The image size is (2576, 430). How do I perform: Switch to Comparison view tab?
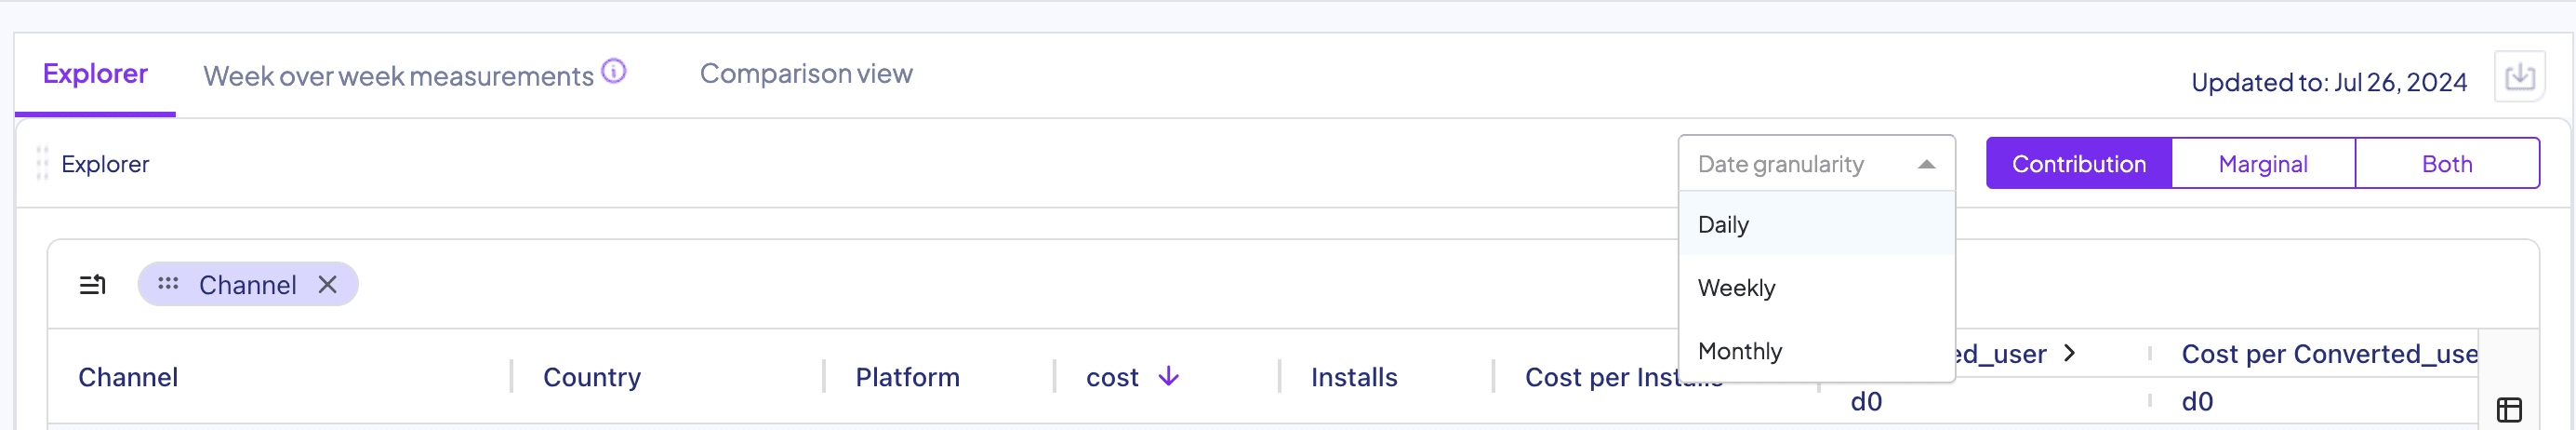[x=805, y=74]
